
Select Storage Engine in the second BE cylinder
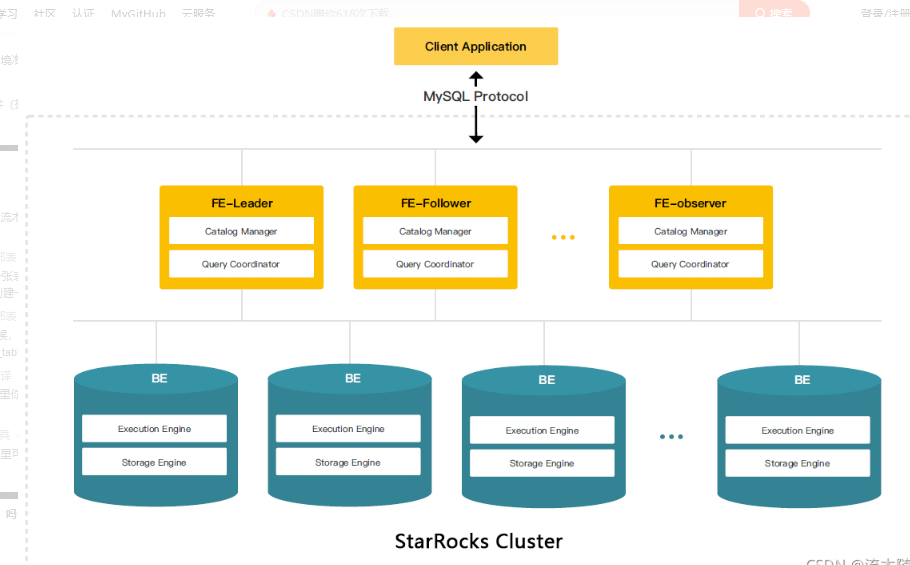coord(348,462)
